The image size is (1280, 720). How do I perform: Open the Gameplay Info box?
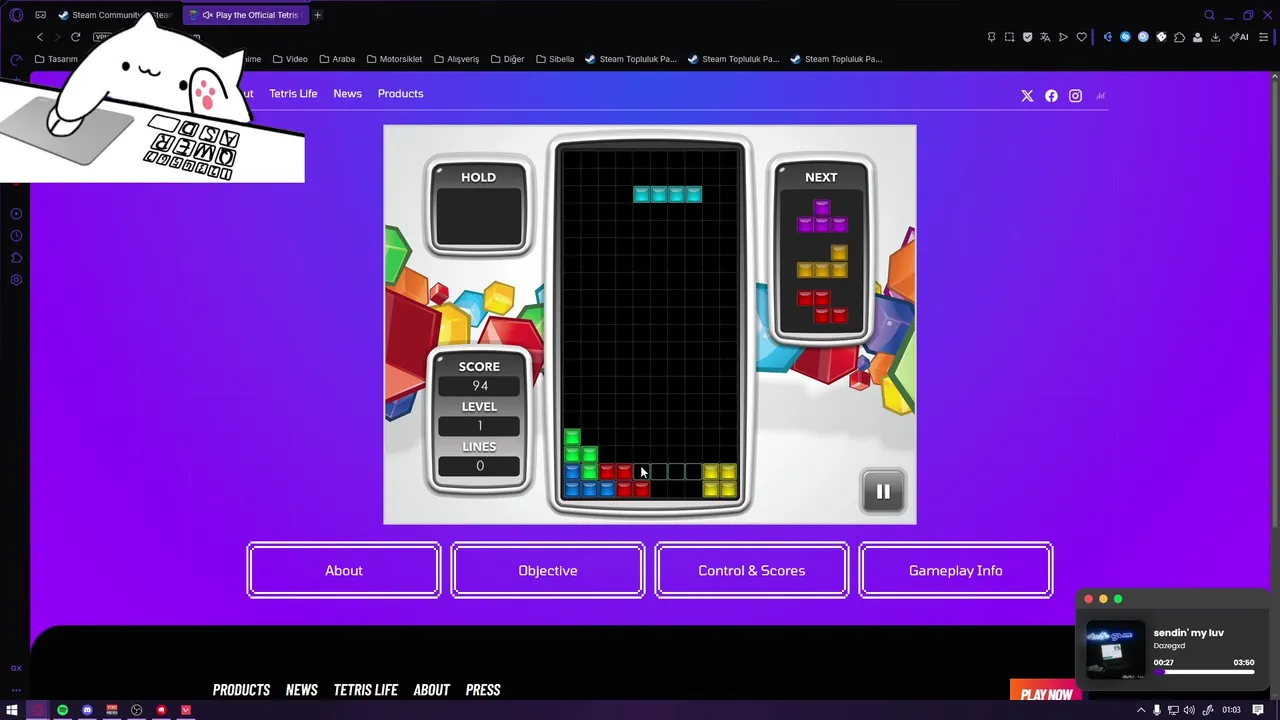coord(956,570)
